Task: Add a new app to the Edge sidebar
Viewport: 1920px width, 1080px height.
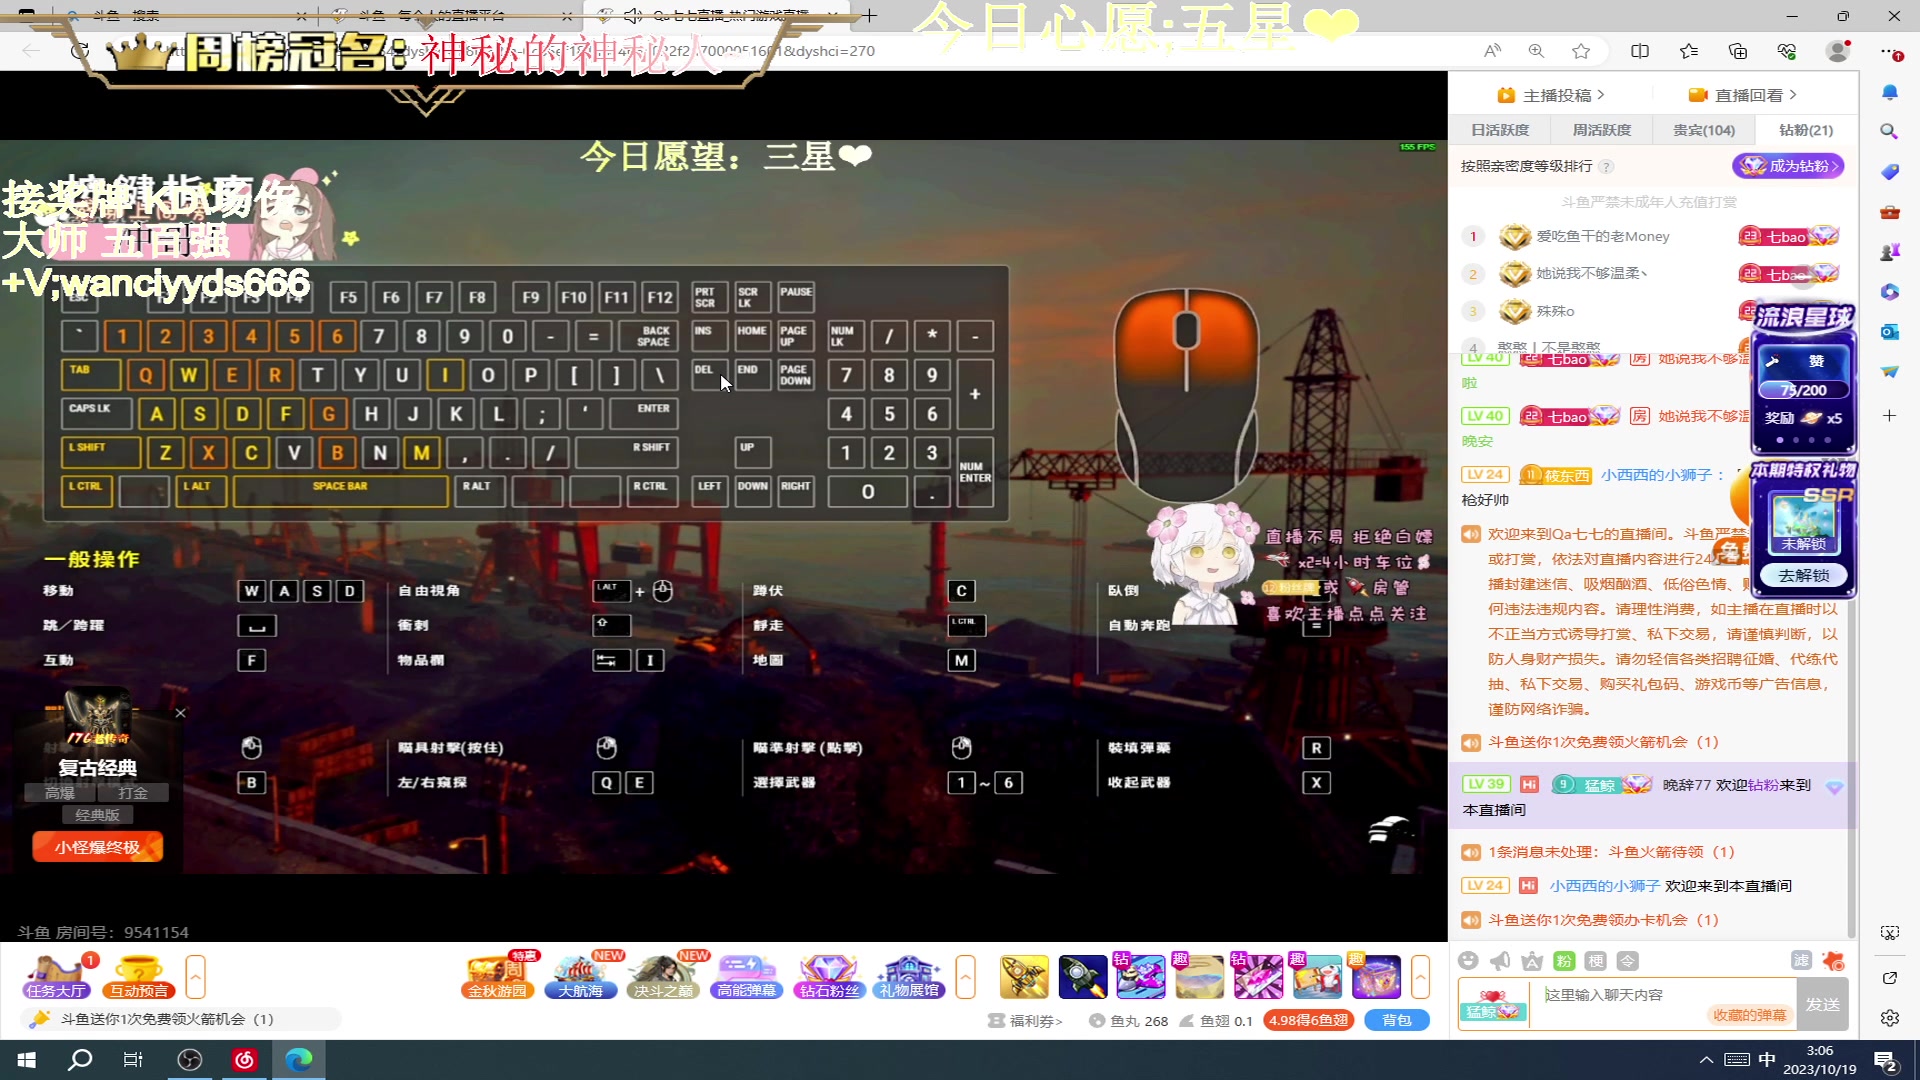Action: coord(1889,415)
